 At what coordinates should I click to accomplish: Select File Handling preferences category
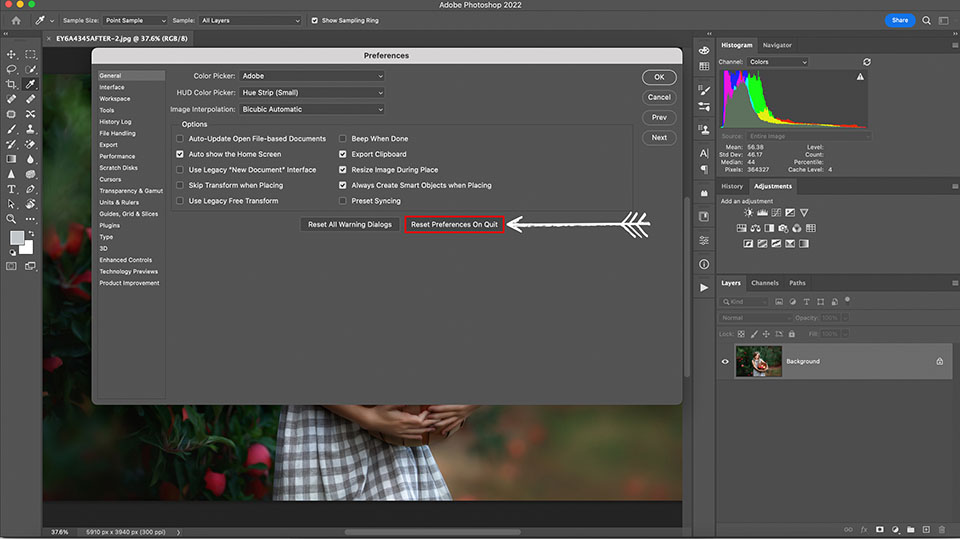(118, 133)
